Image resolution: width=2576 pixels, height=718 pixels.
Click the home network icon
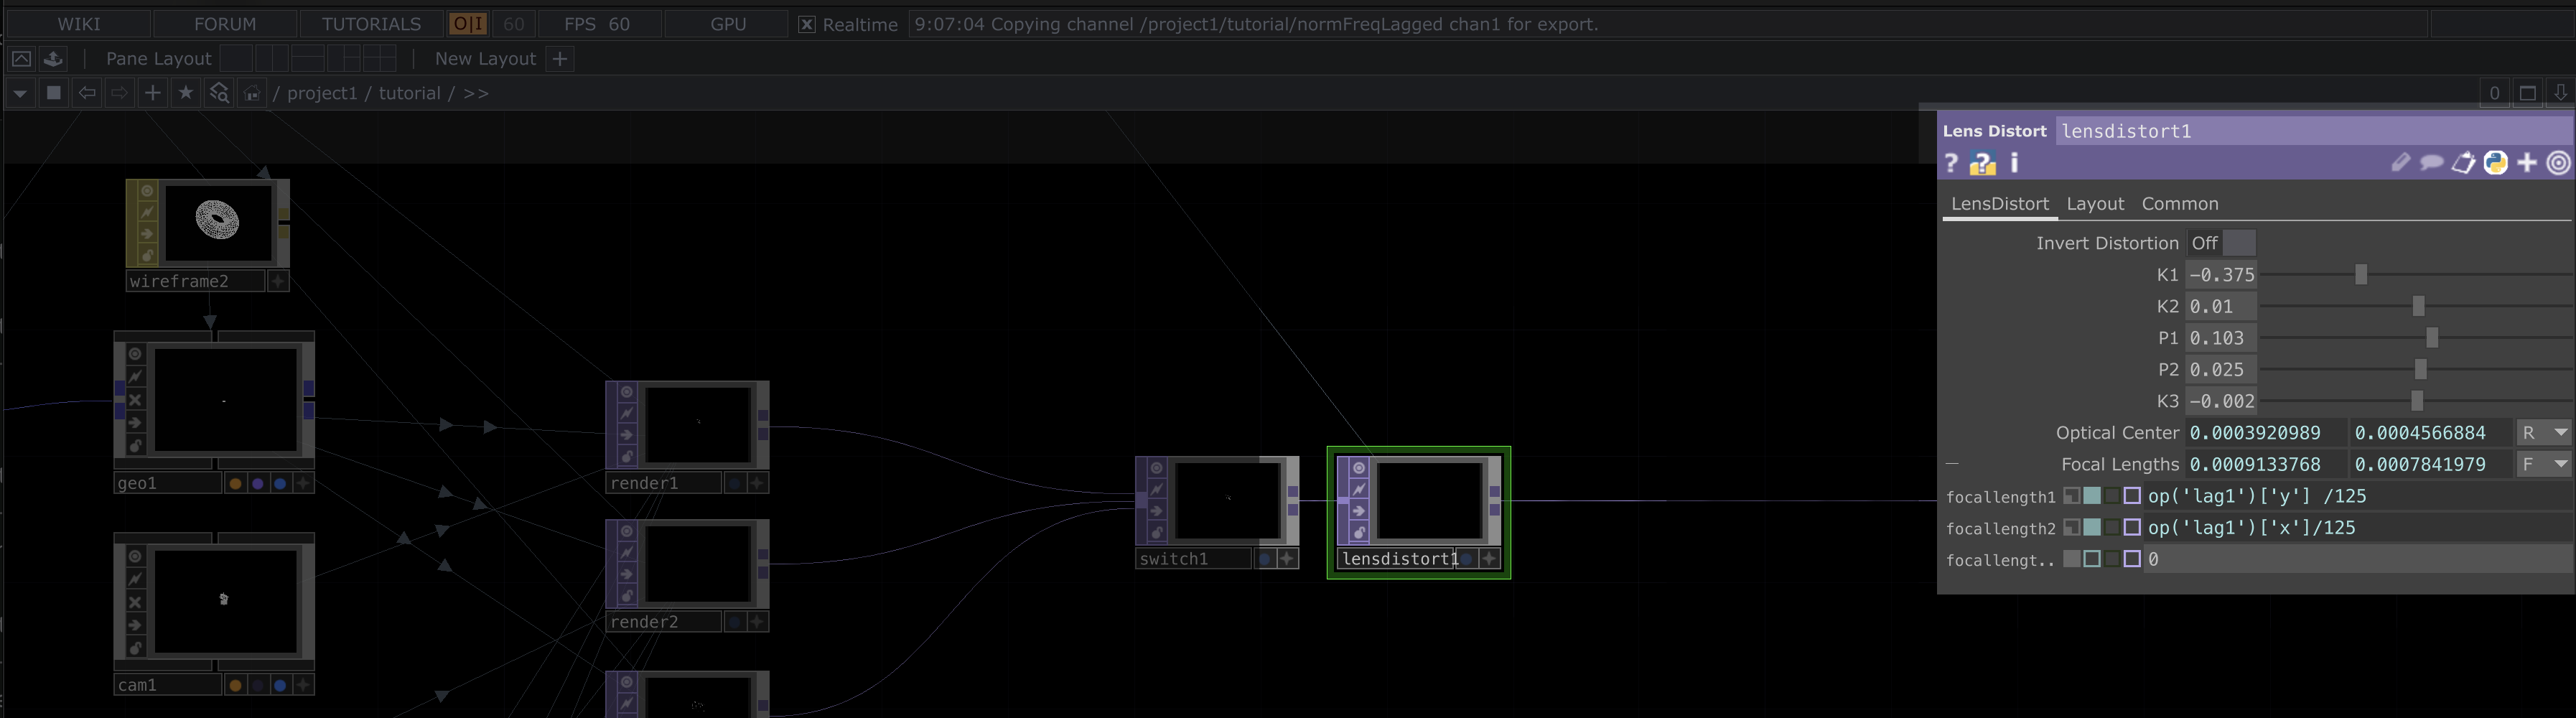[x=252, y=93]
